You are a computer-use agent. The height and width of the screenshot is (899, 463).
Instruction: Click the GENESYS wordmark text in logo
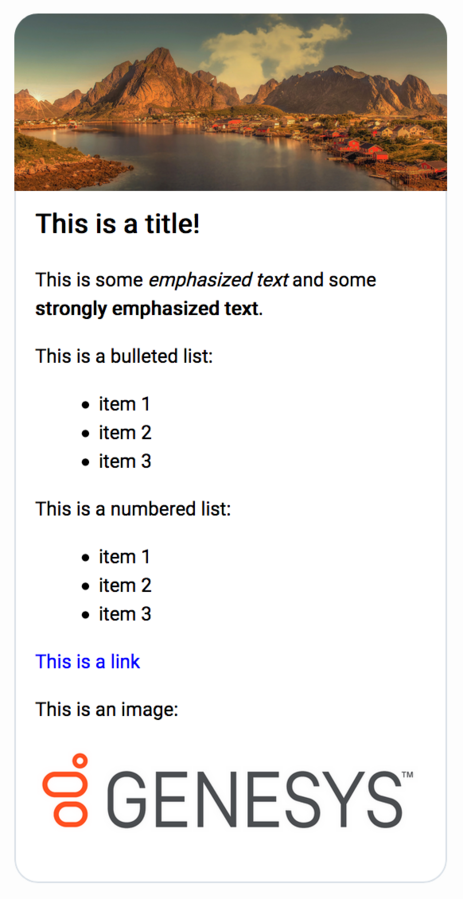[254, 800]
